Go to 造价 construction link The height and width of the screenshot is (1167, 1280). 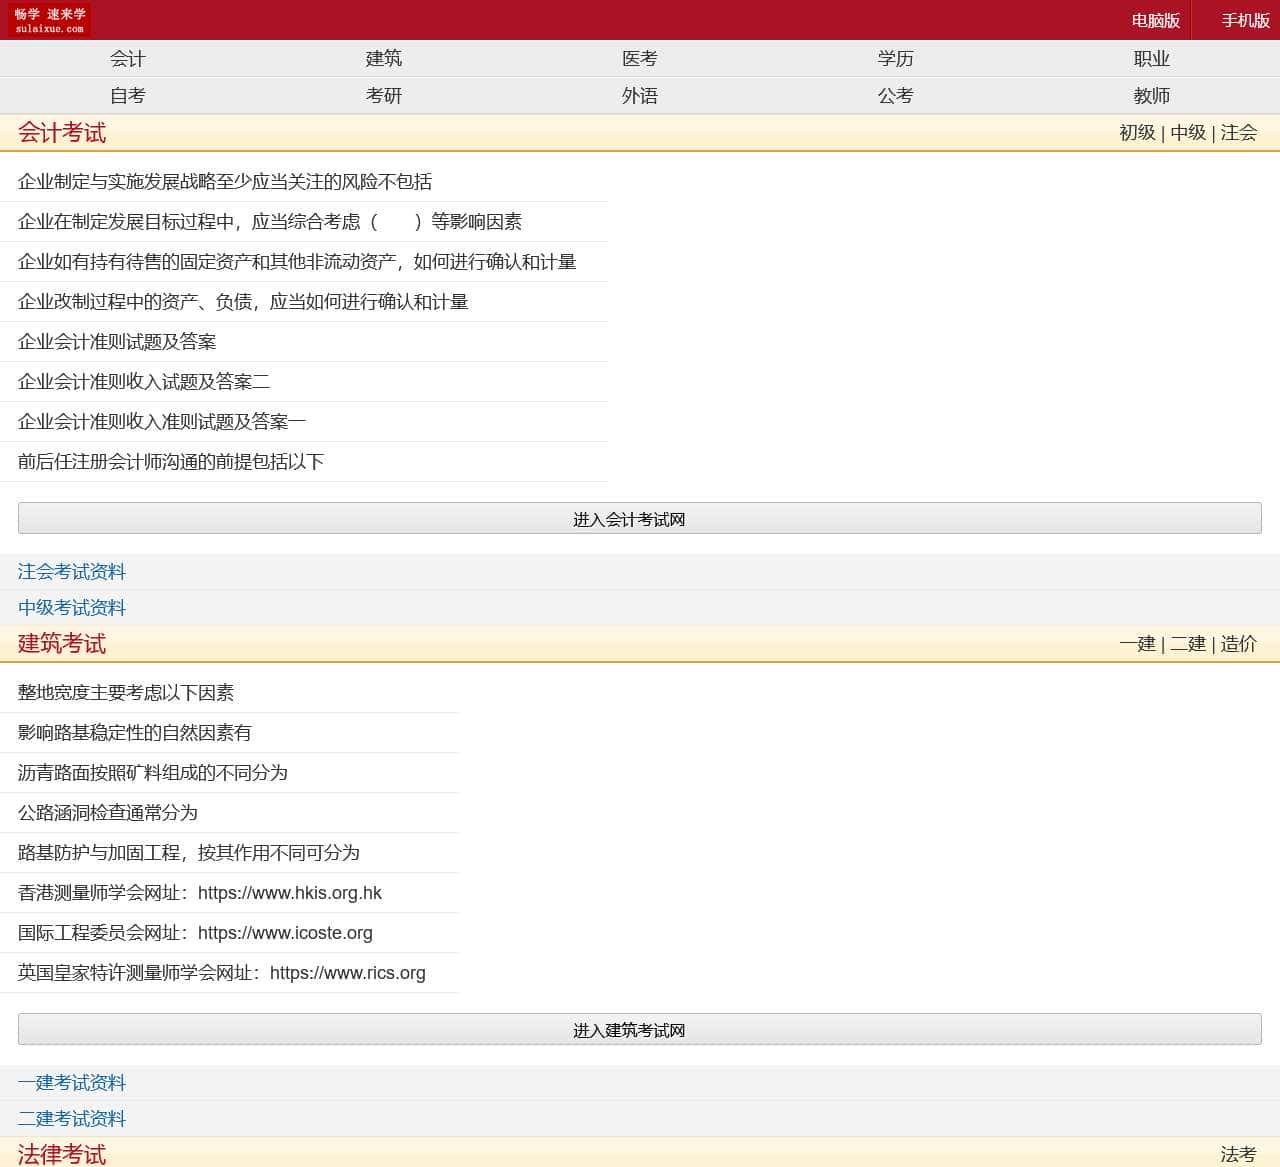[x=1239, y=644]
